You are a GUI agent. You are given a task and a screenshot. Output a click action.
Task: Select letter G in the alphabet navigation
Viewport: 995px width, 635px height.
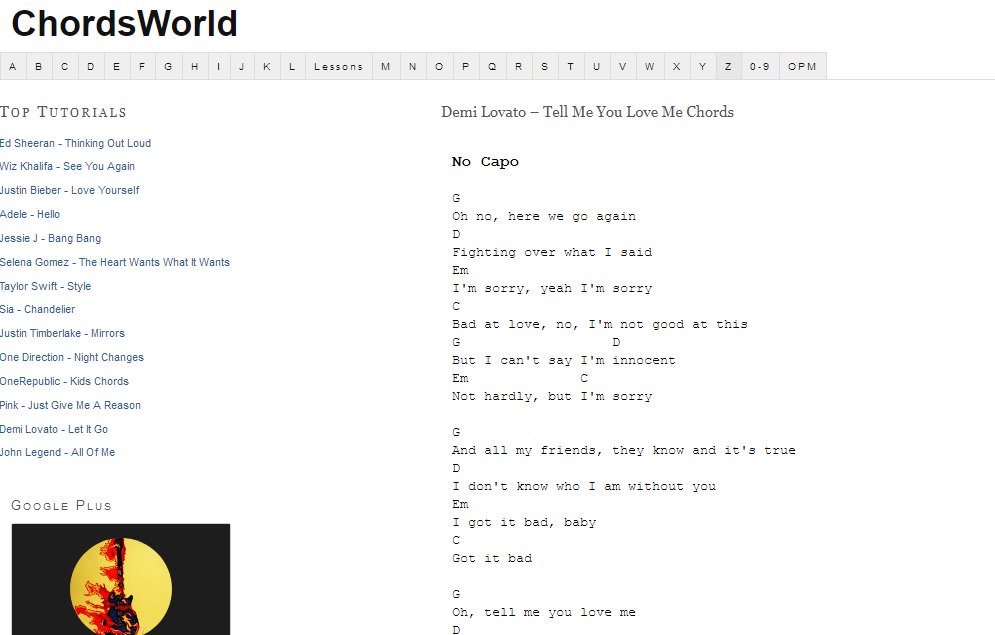coord(168,66)
